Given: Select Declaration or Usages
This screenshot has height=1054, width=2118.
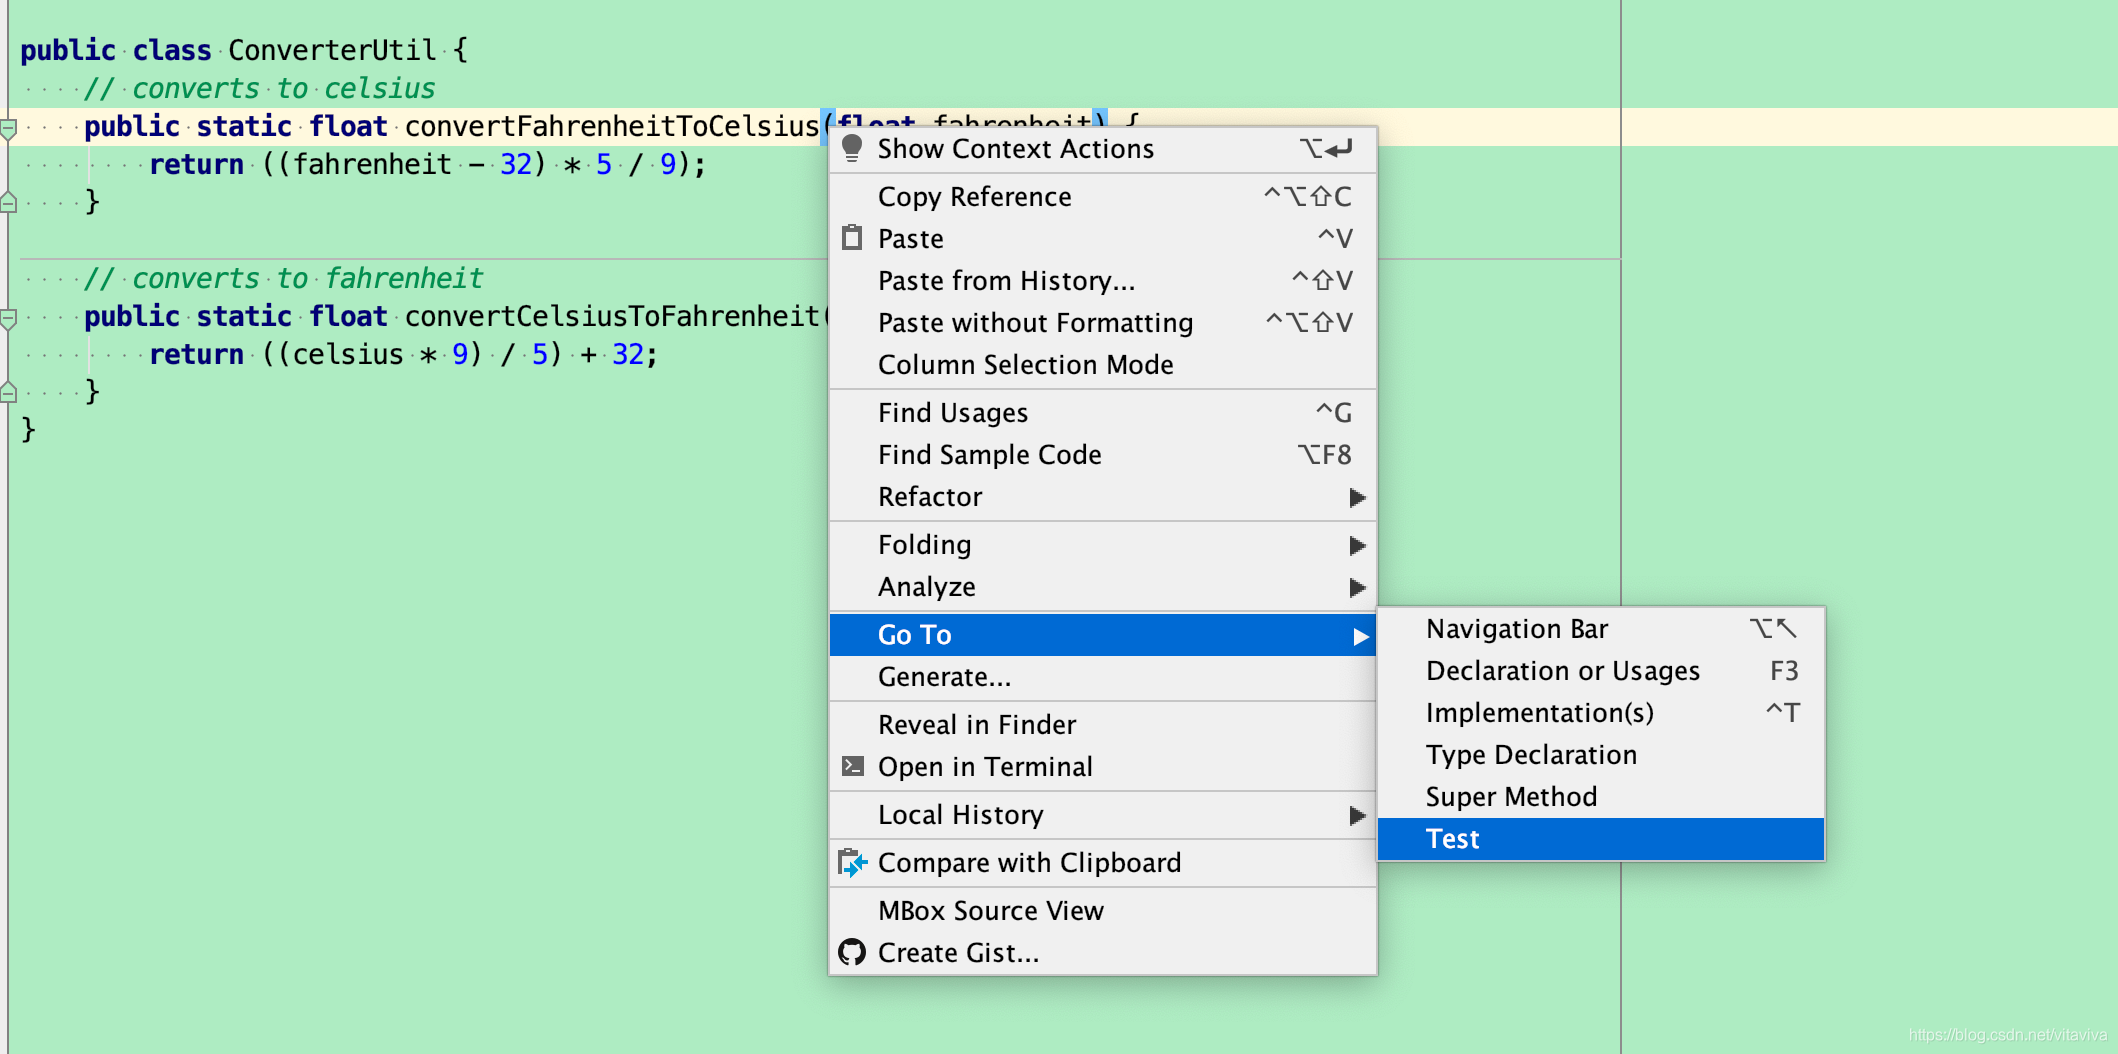Looking at the screenshot, I should (x=1601, y=671).
